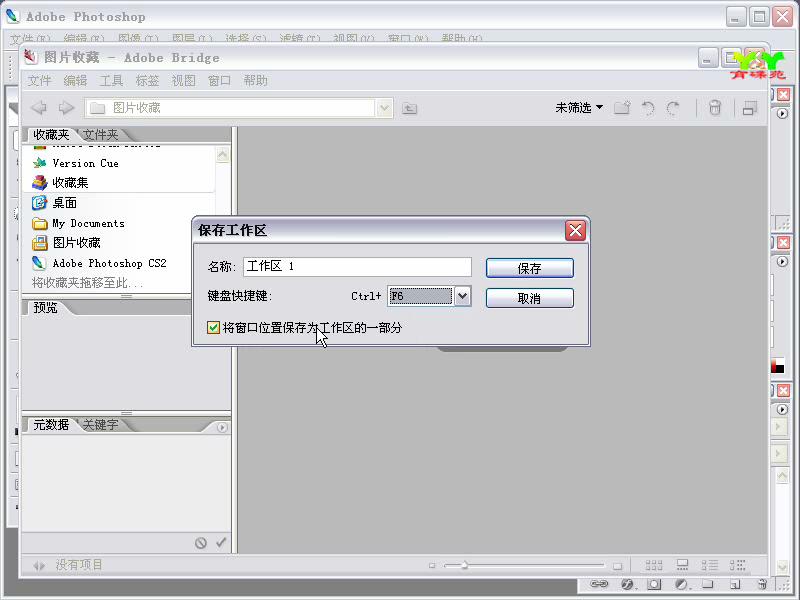The width and height of the screenshot is (800, 600).
Task: Click the link layers icon in Photoshop
Action: [599, 584]
